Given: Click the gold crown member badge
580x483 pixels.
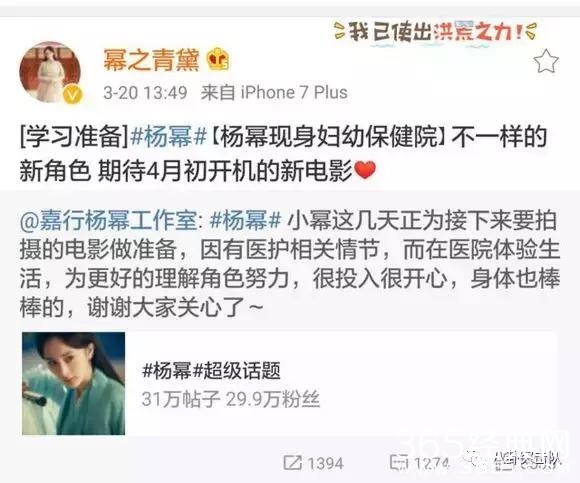Looking at the screenshot, I should [218, 60].
